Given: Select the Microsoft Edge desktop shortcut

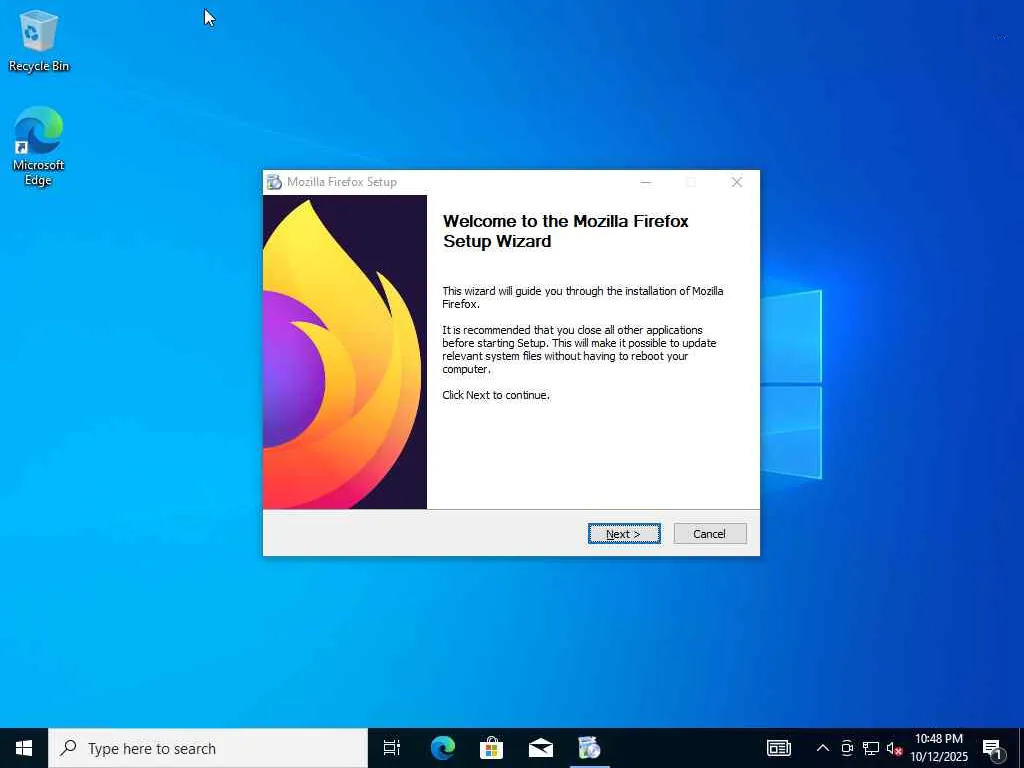Looking at the screenshot, I should (39, 146).
